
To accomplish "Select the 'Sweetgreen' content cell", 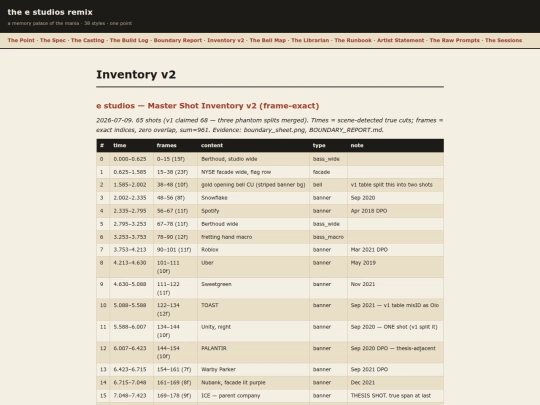I will pyautogui.click(x=253, y=288).
